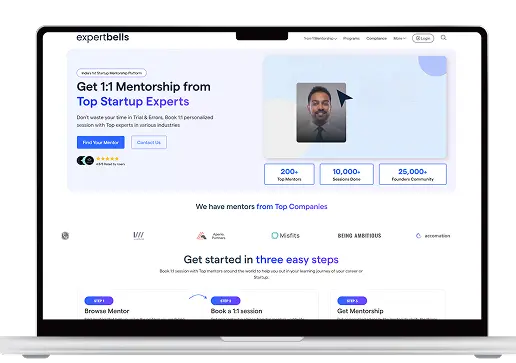The width and height of the screenshot is (516, 363).
Task: Click the expertbells logo
Action: (x=103, y=37)
